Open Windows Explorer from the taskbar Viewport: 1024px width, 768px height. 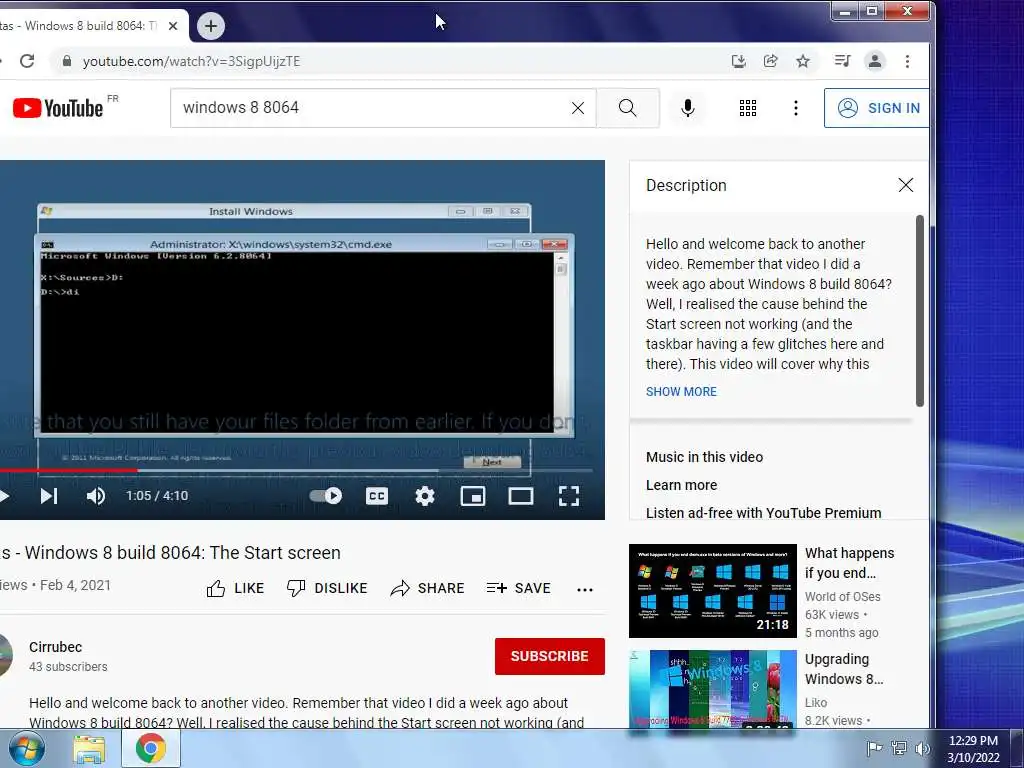click(89, 749)
